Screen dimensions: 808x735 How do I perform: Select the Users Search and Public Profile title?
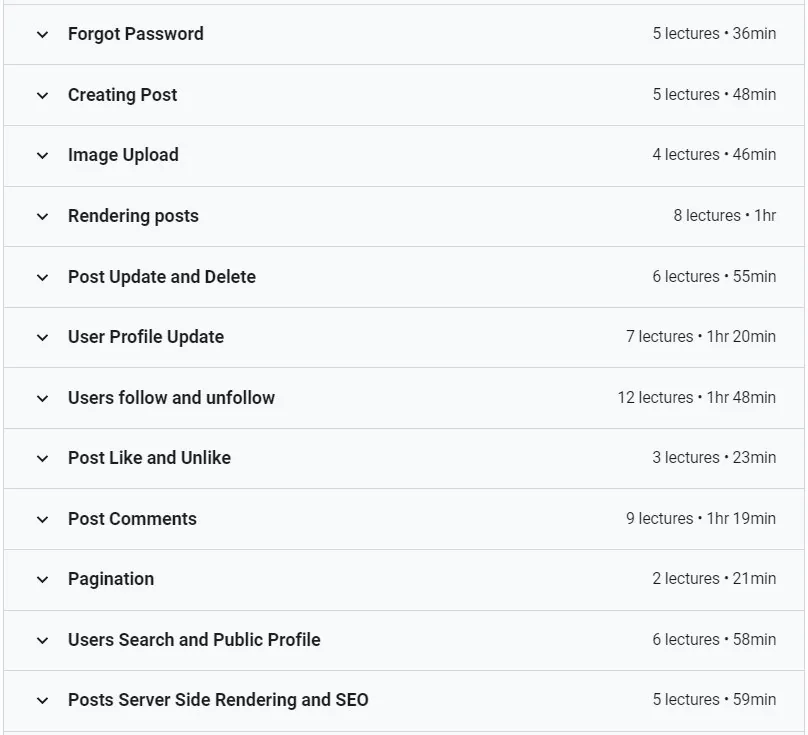(x=194, y=640)
